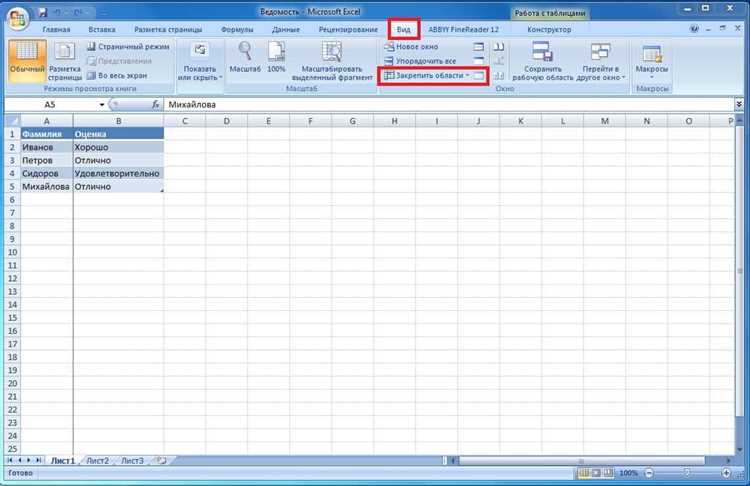Click the cell containing Удовлетворительно
Screen dimensions: 750x486
(118, 173)
